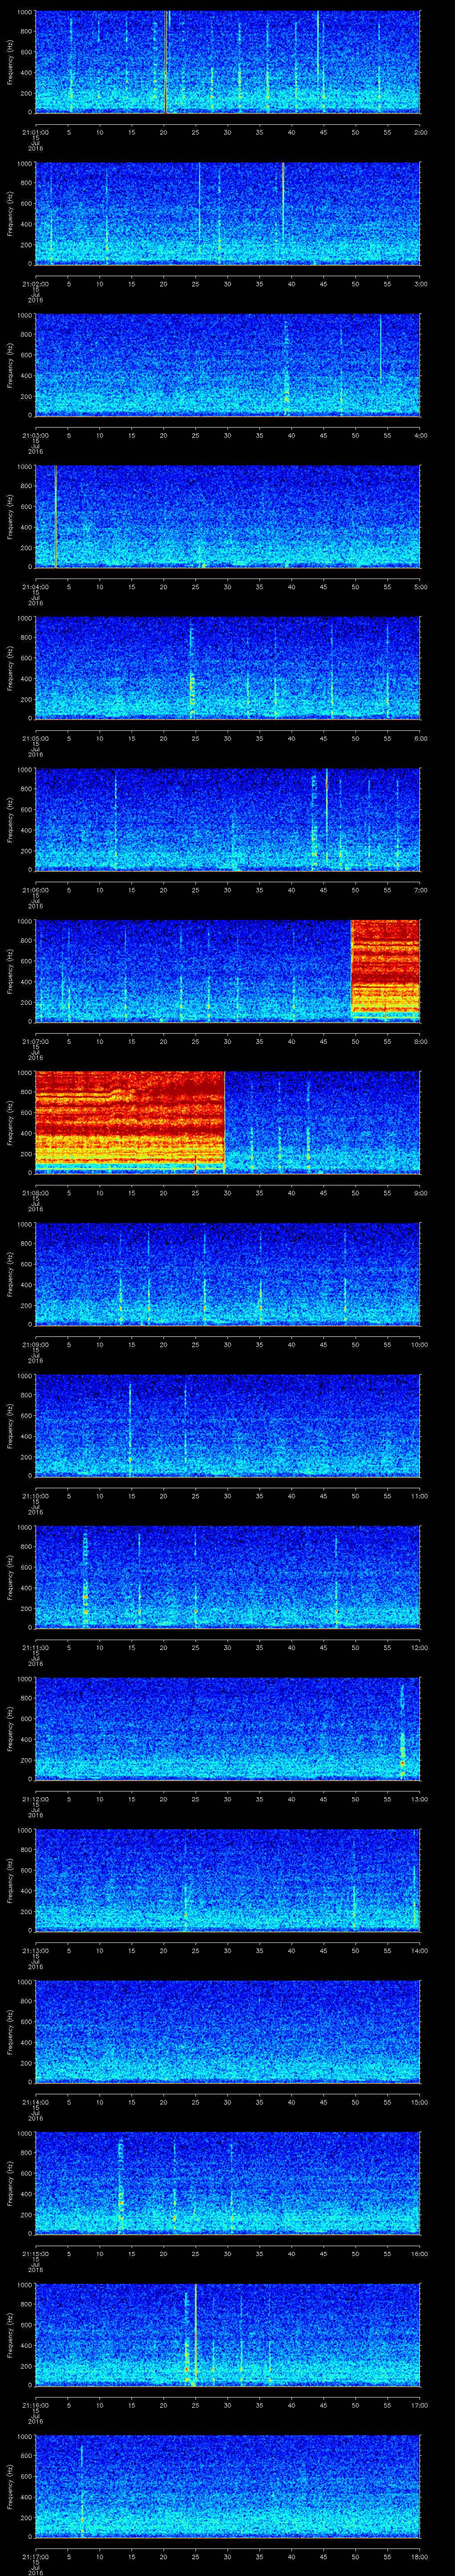Select the 5:00 end time label
Image resolution: width=455 pixels, height=2576 pixels.
420,587
